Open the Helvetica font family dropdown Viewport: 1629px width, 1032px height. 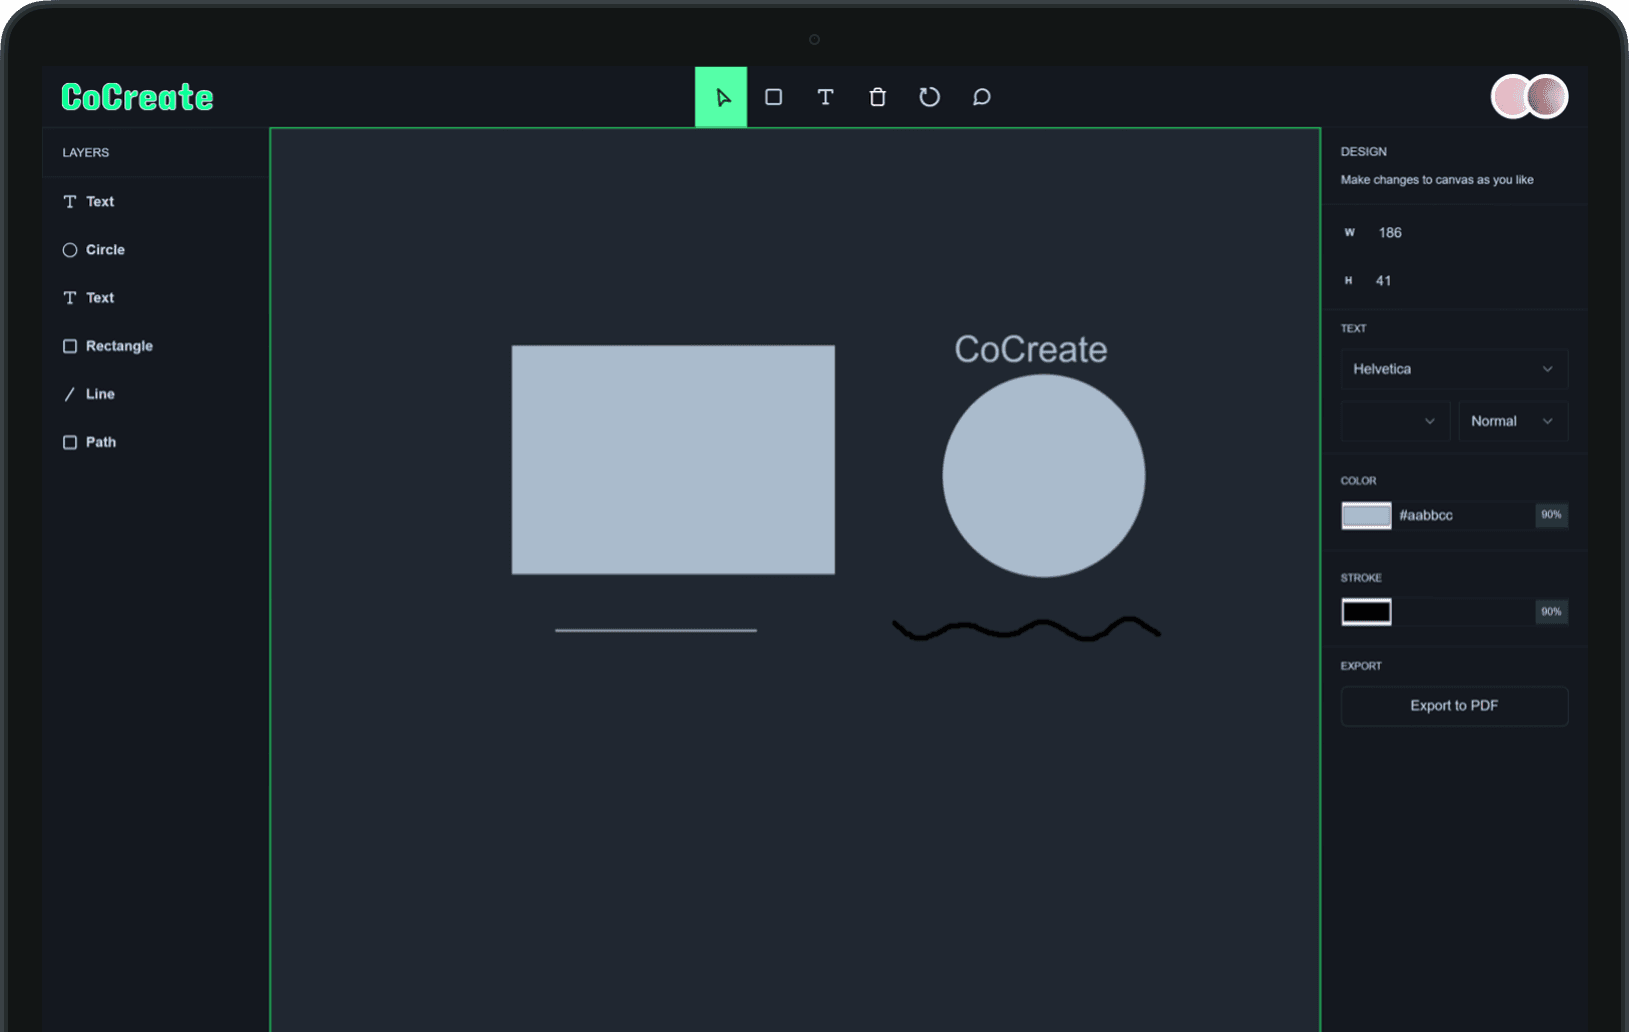pos(1454,369)
